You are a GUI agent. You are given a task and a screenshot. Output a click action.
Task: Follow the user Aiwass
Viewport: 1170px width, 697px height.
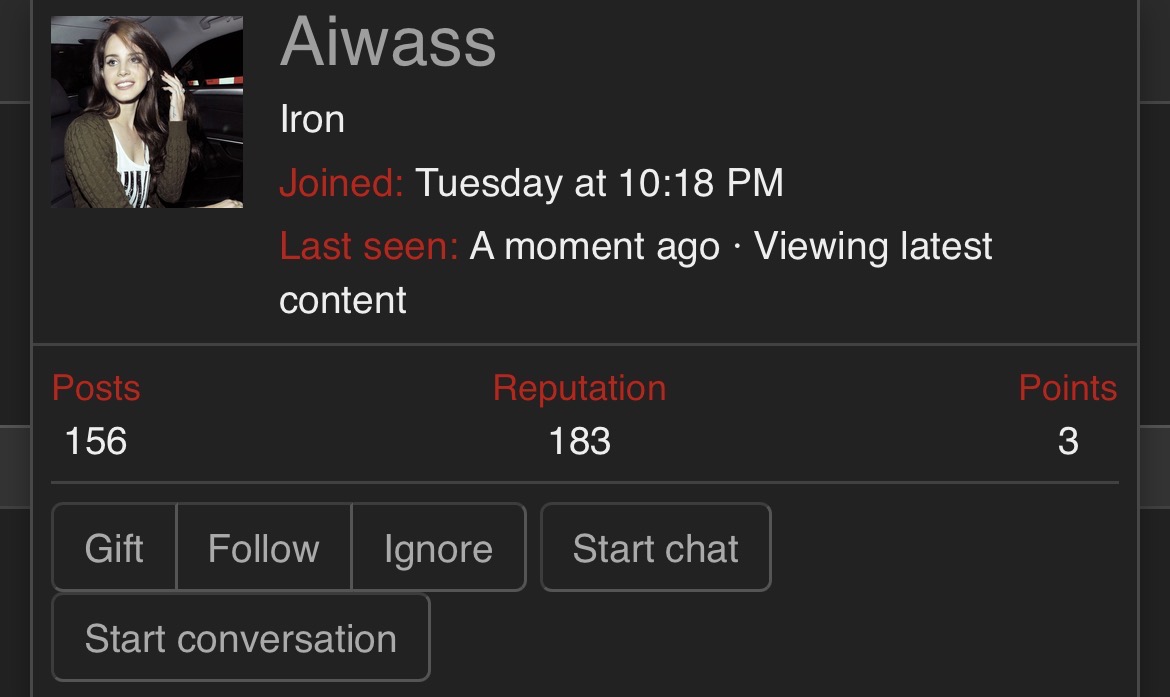(263, 548)
